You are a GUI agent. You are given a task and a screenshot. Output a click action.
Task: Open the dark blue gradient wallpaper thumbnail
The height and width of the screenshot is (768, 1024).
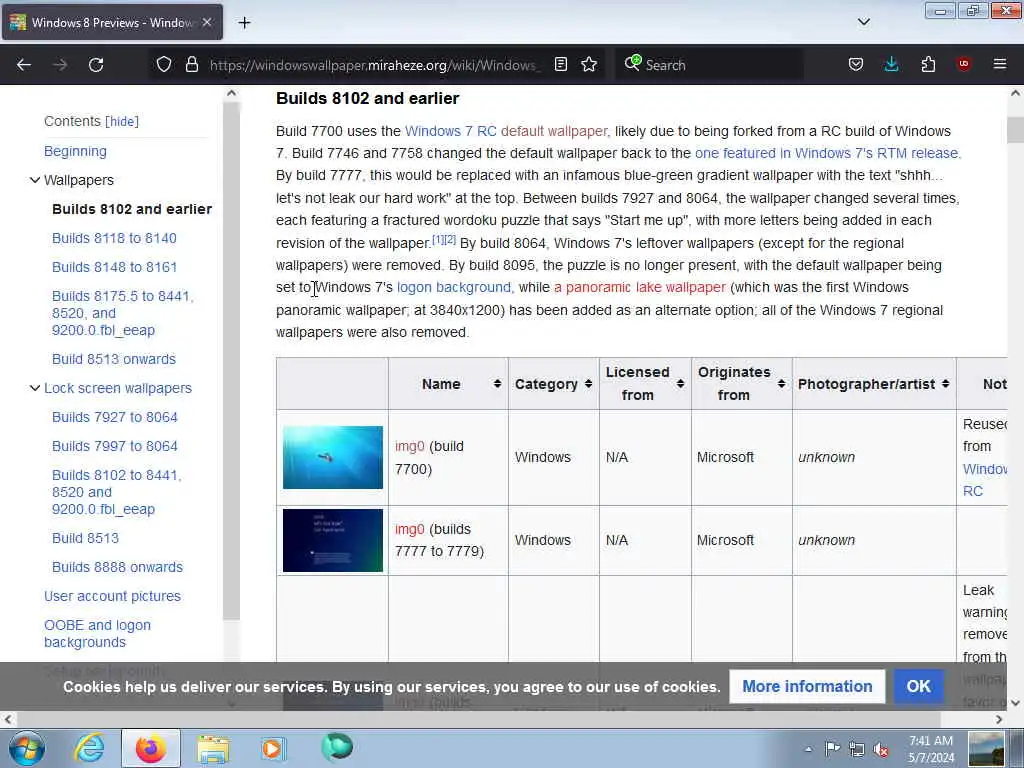coord(333,540)
